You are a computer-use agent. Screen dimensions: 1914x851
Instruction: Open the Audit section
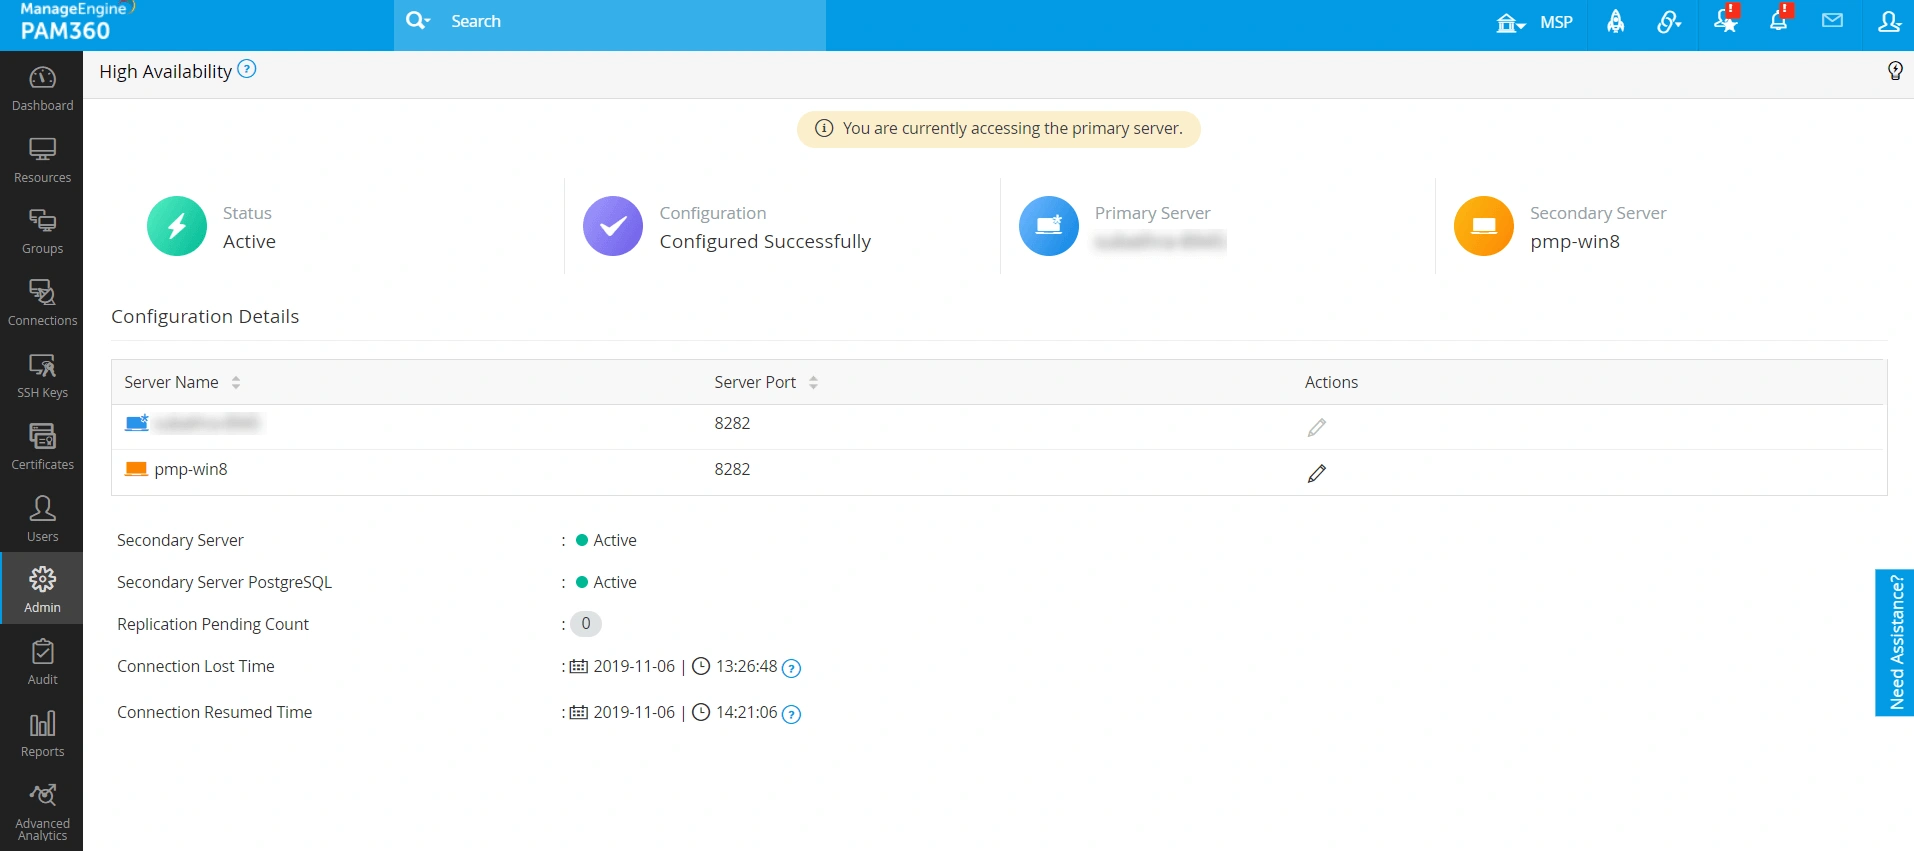[42, 662]
